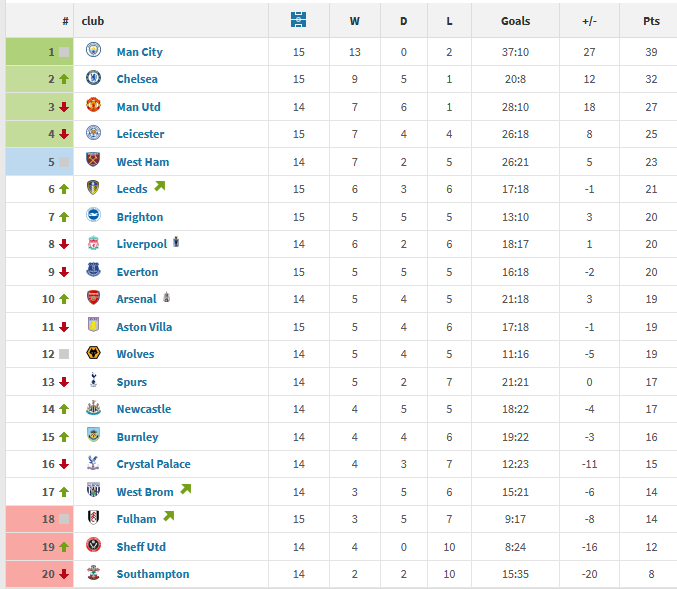Click the Man City club crest
677x589 pixels.
coord(93,50)
